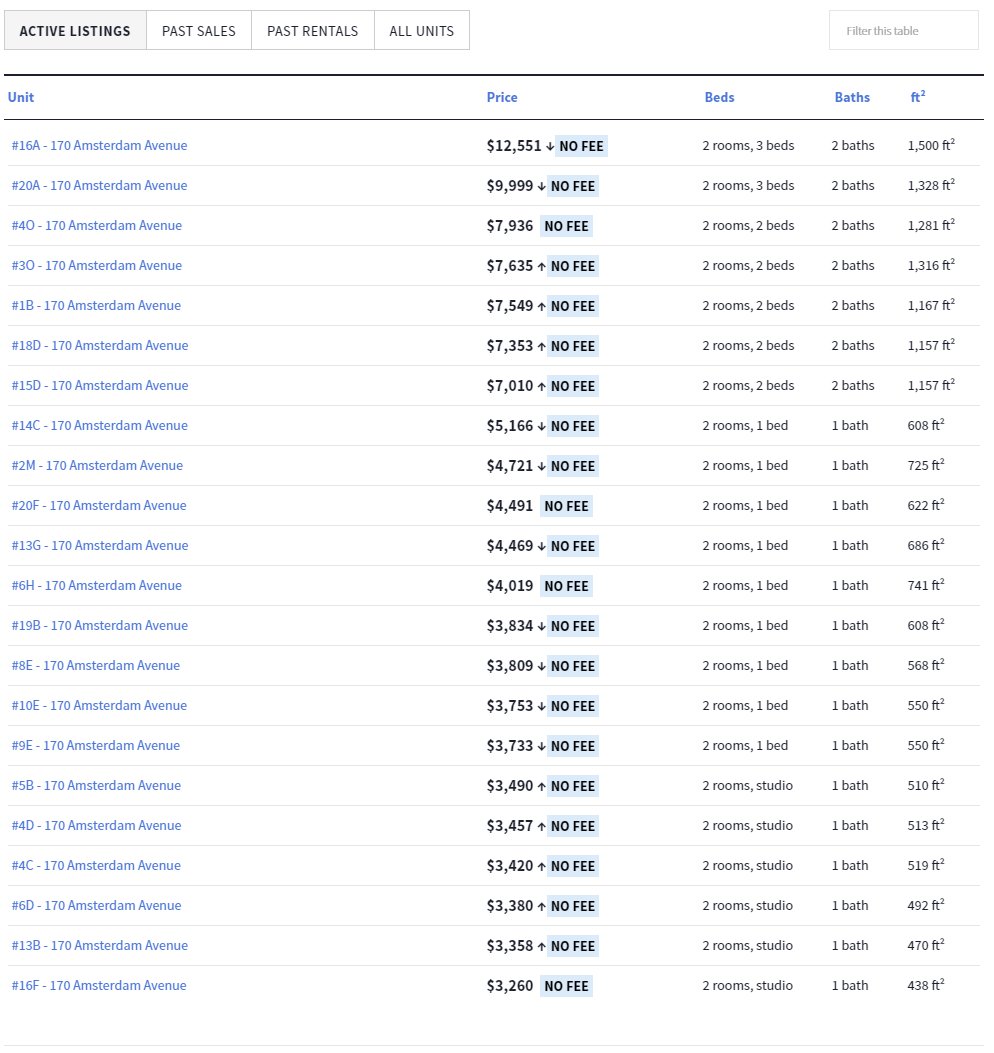Sort table by Price column header
The width and height of the screenshot is (994, 1053).
point(502,97)
